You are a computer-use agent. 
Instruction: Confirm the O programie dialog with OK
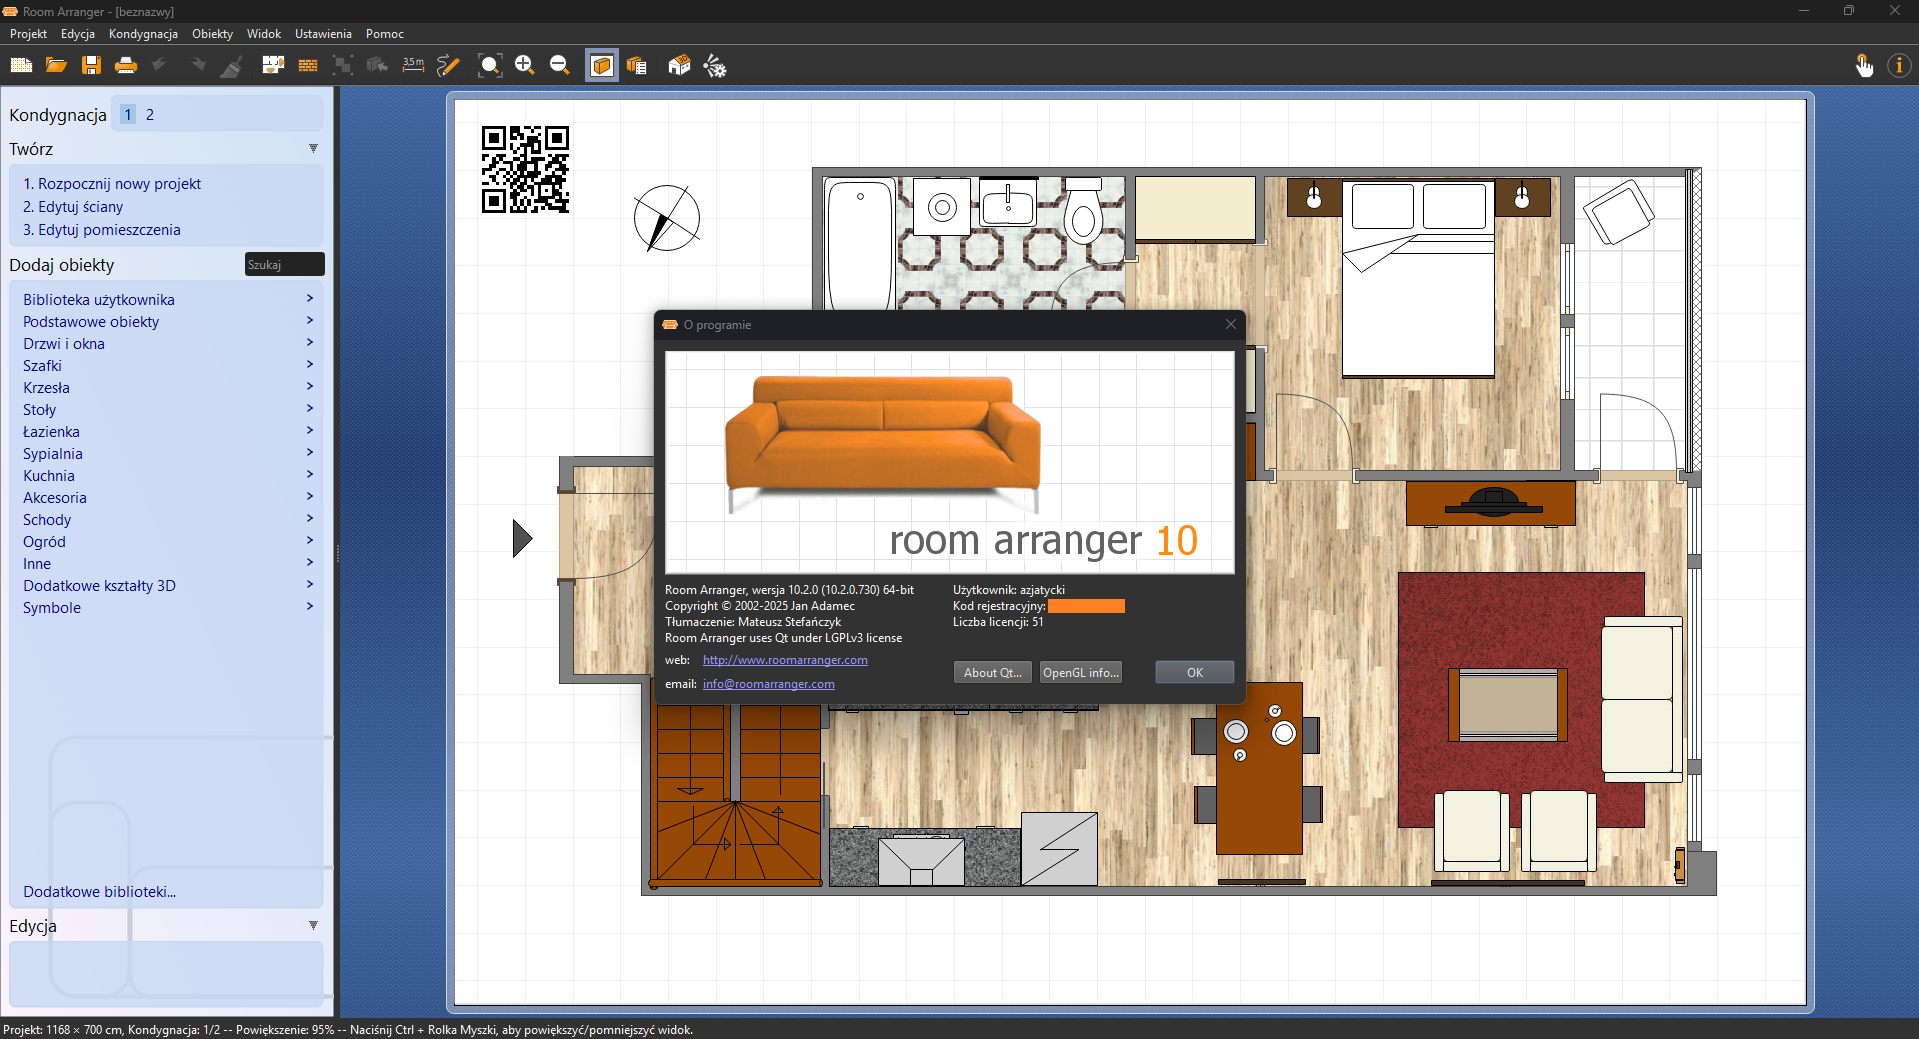click(x=1194, y=673)
